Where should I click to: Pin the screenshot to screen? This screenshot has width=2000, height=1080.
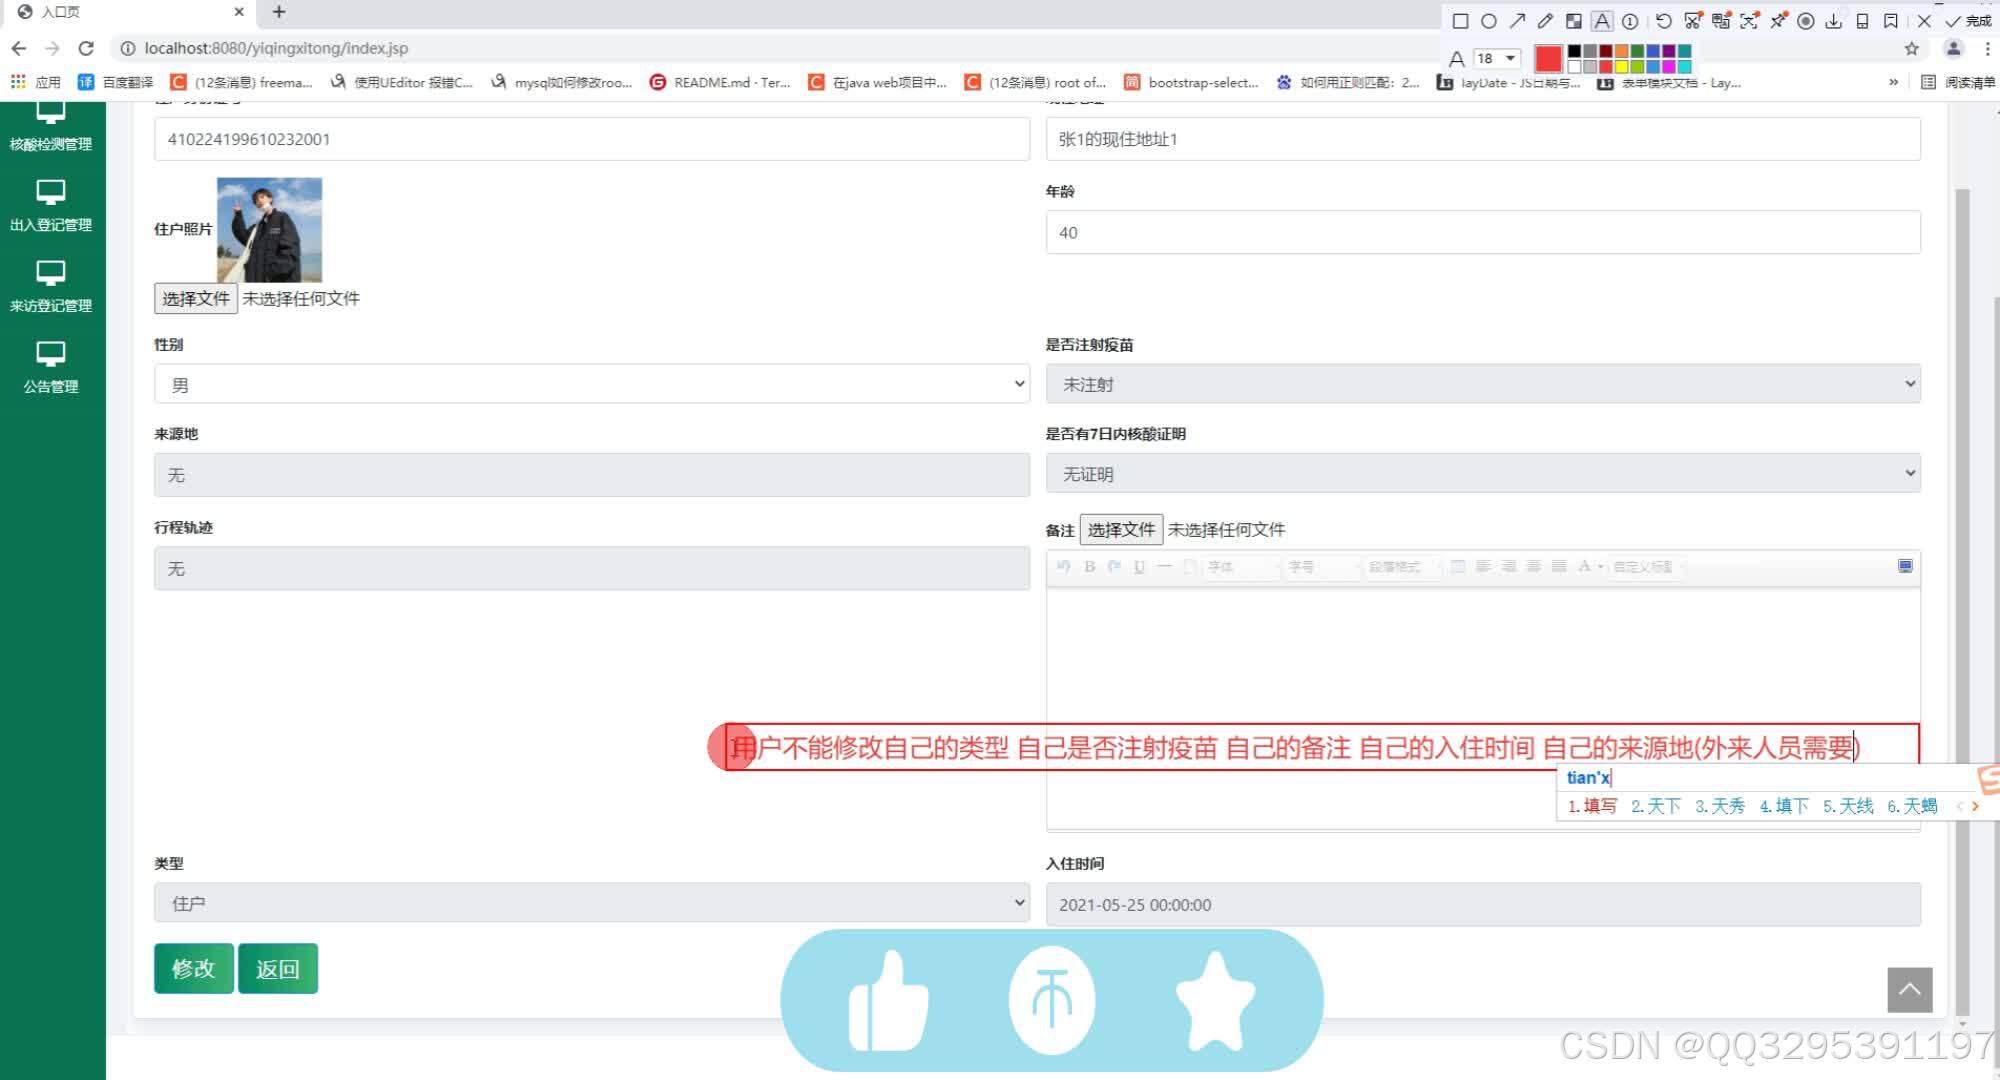(x=1778, y=21)
